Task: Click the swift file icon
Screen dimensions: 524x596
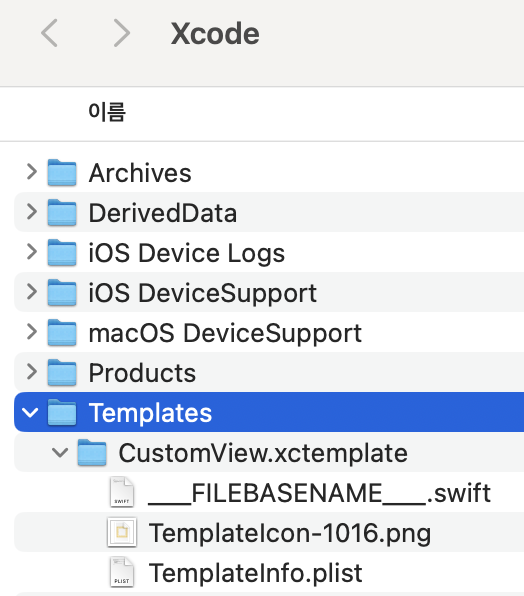Action: coord(122,492)
